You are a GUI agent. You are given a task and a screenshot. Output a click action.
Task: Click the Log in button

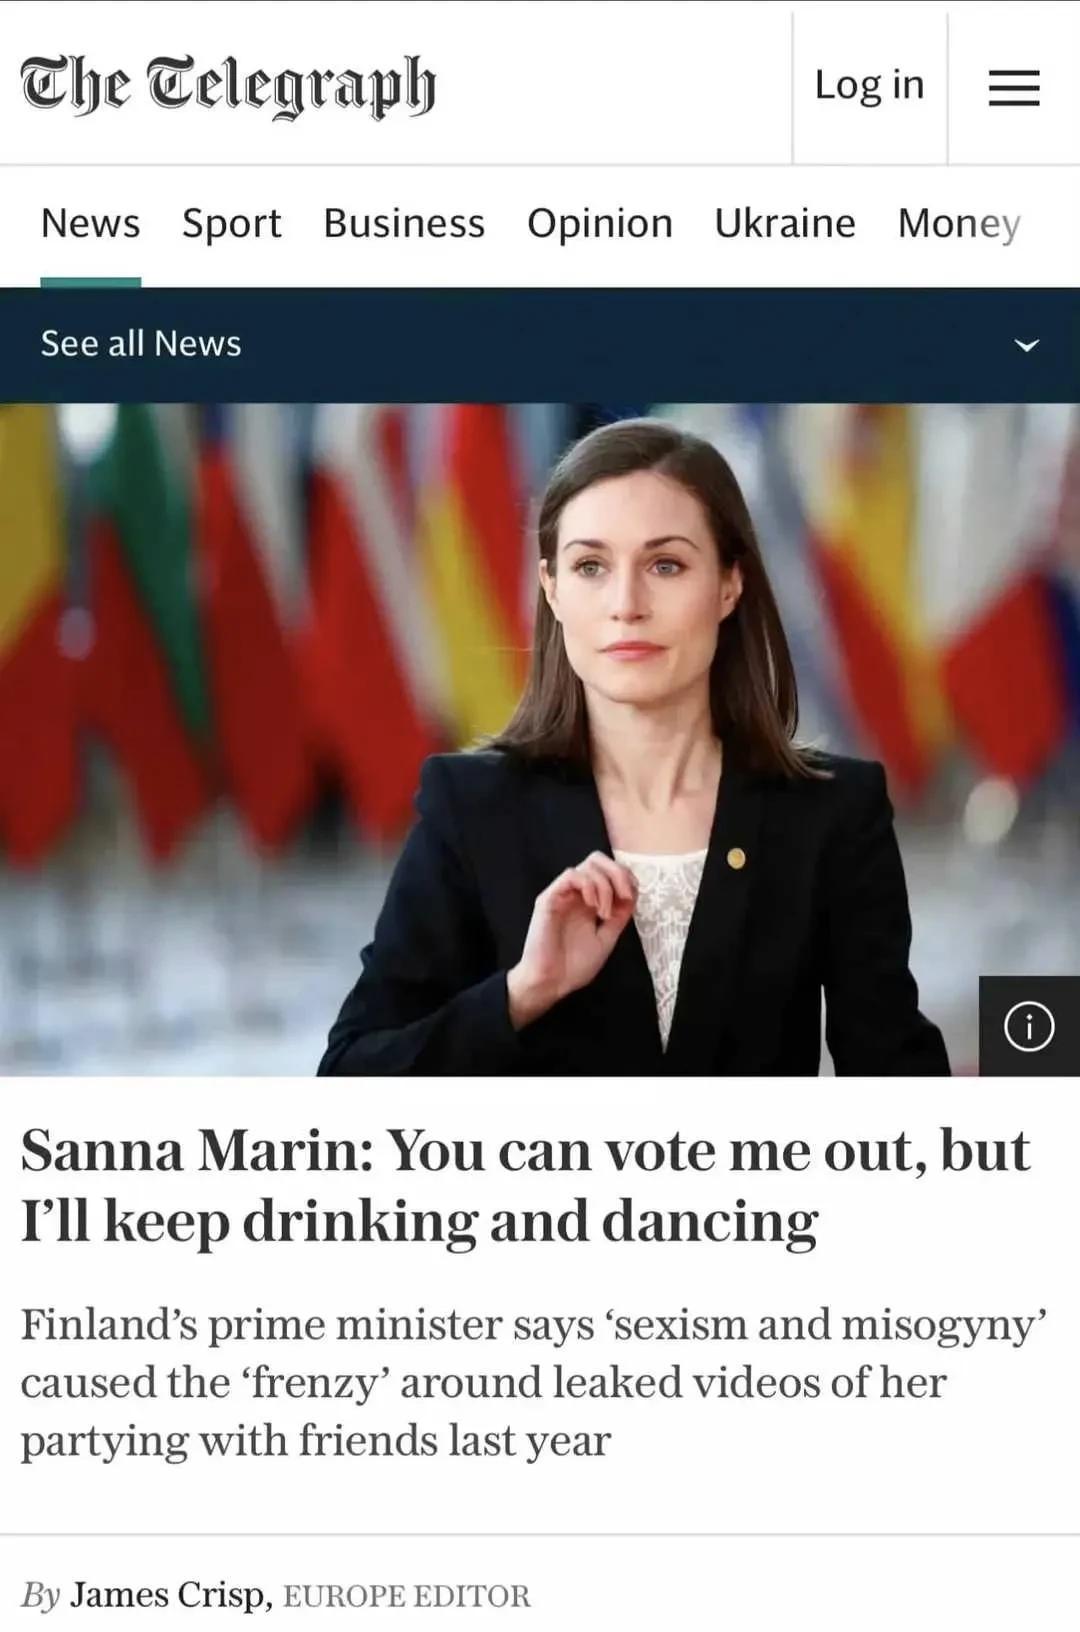coord(869,85)
